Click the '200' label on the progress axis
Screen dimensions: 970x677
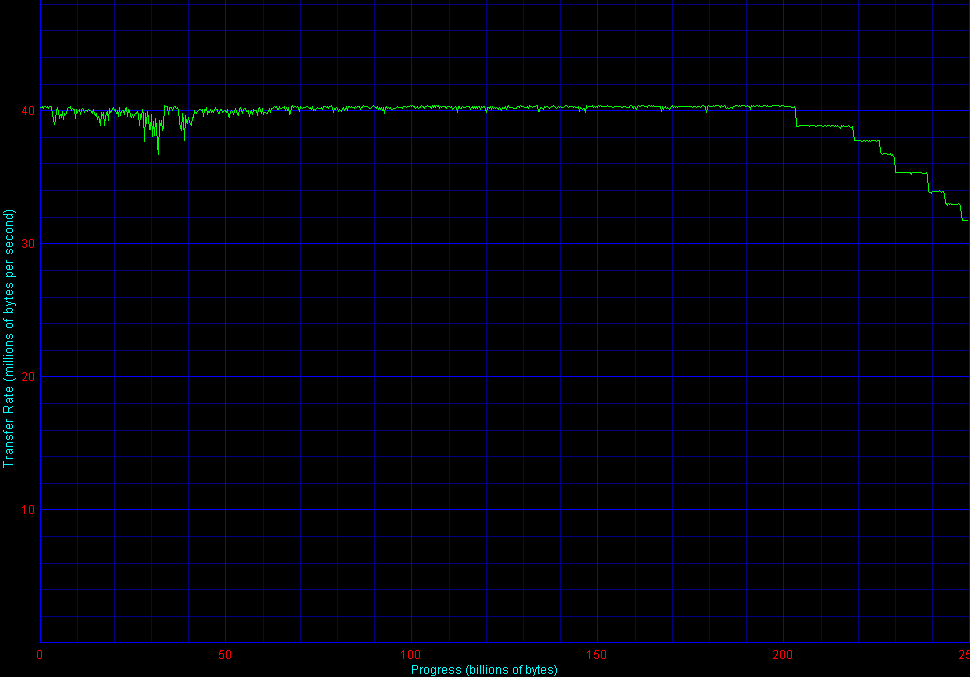(x=783, y=655)
